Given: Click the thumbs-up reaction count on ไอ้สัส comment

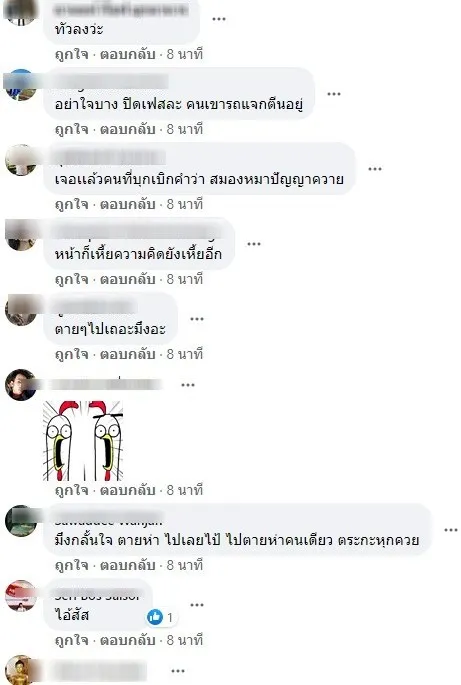Looking at the screenshot, I should (x=161, y=617).
